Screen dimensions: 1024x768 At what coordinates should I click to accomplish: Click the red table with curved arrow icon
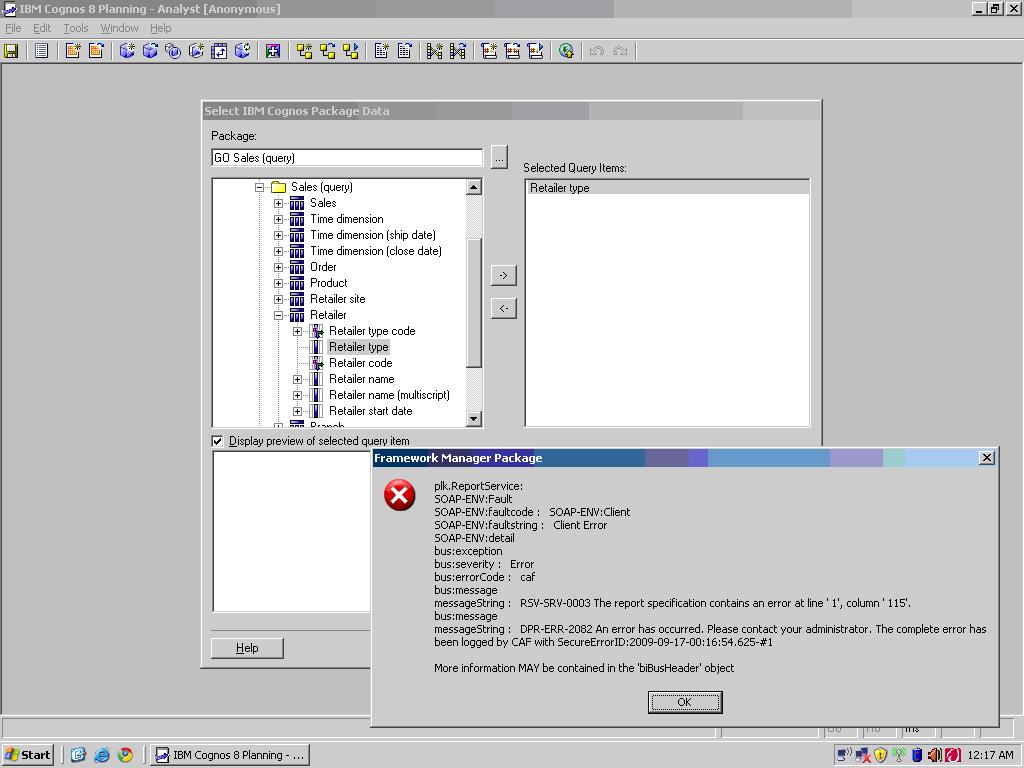click(x=512, y=51)
